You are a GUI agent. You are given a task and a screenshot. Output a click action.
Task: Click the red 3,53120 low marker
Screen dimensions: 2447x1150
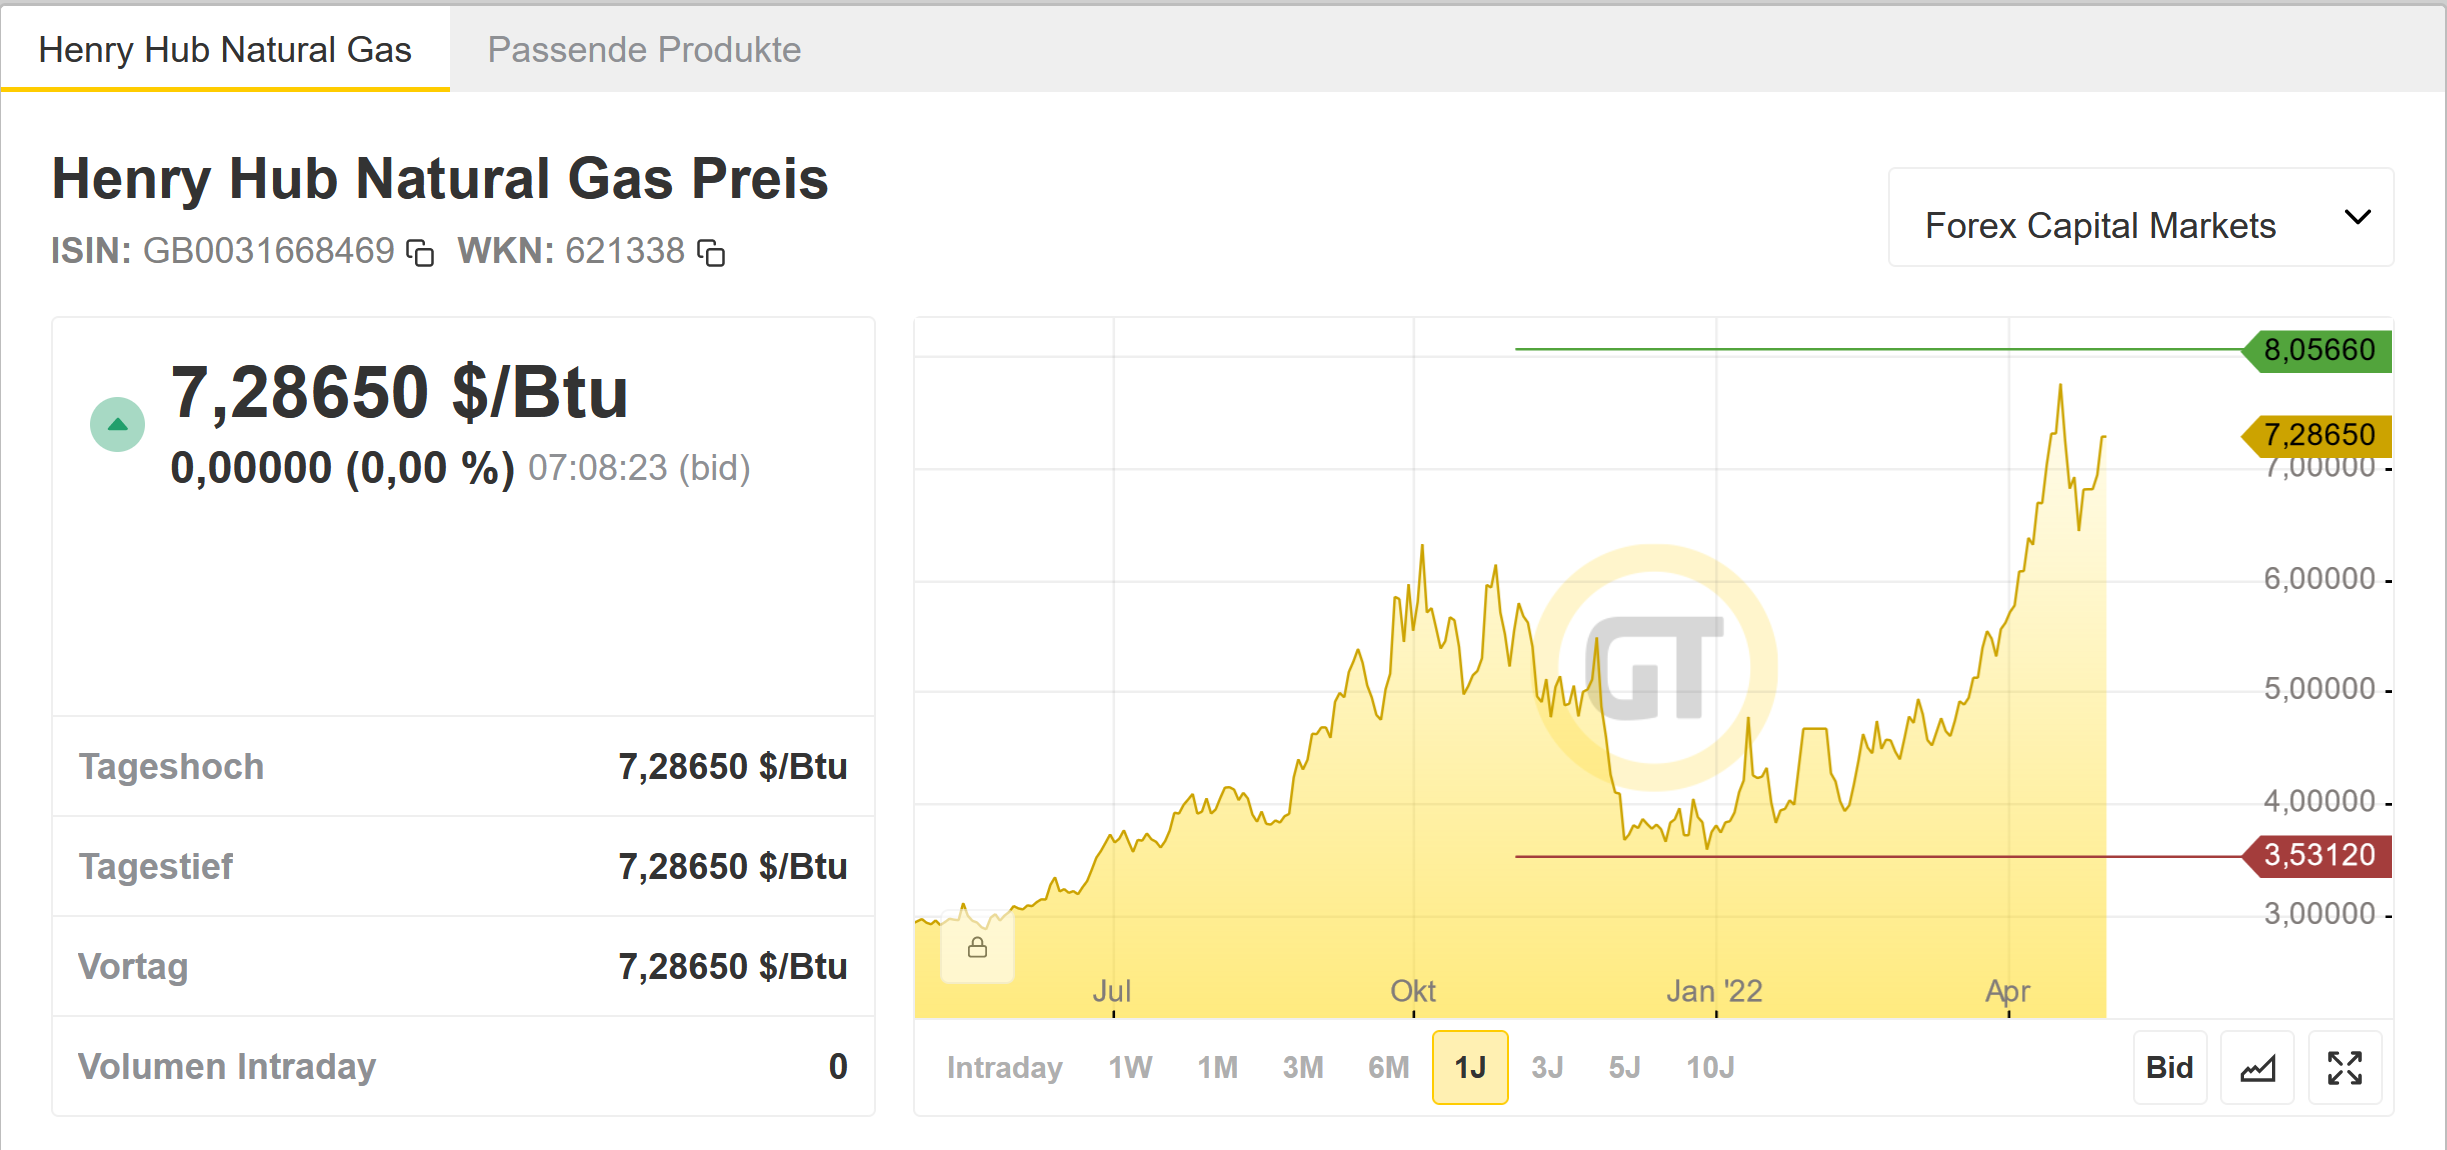2318,856
